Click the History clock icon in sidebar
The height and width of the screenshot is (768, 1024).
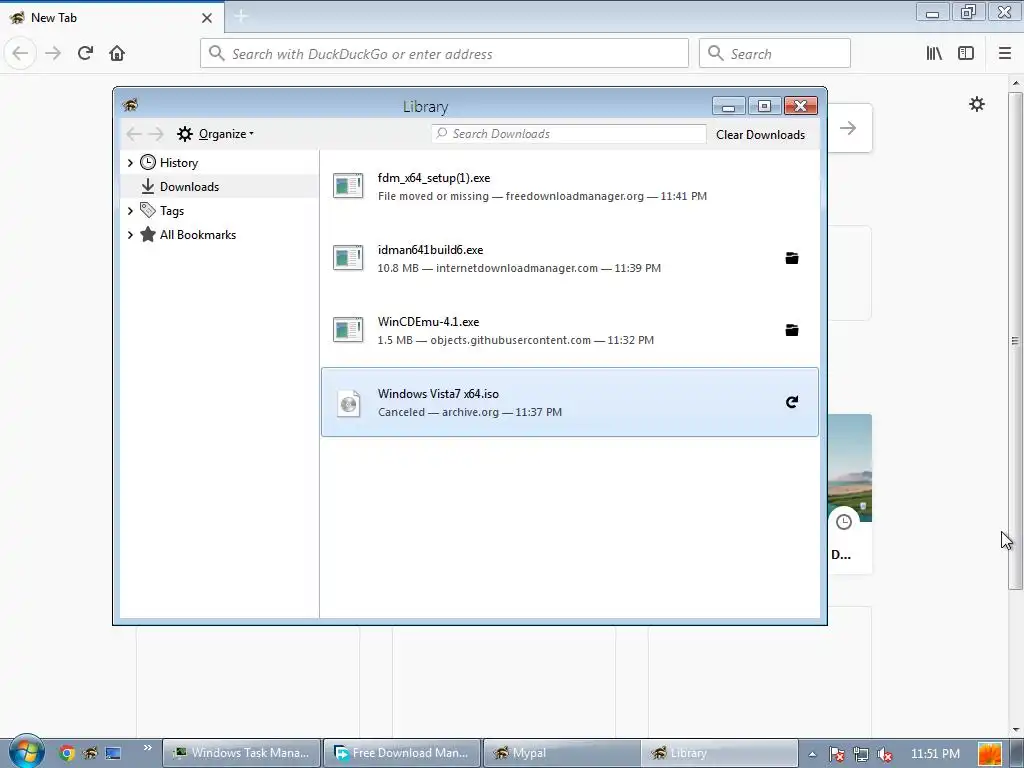point(148,162)
